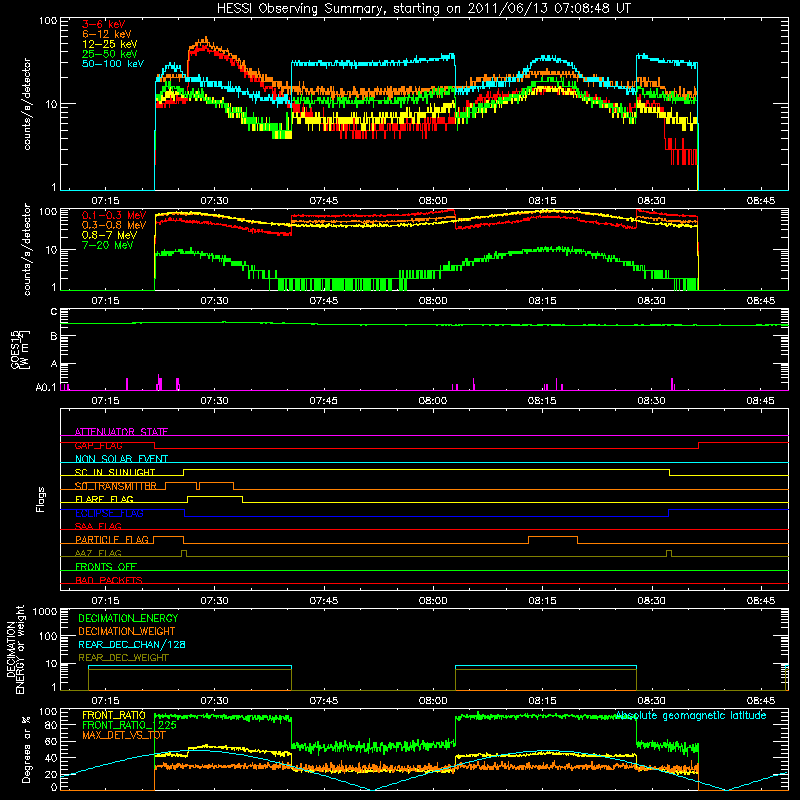Click the PARTICLE_FLAG label
Viewport: 800px width, 800px height.
tap(112, 539)
